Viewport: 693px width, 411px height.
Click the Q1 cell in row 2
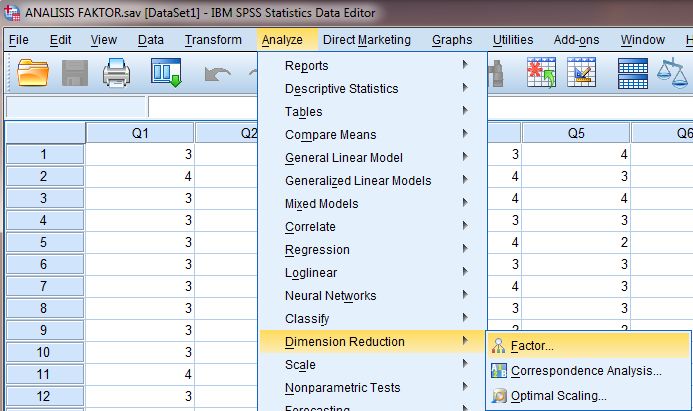coord(140,176)
